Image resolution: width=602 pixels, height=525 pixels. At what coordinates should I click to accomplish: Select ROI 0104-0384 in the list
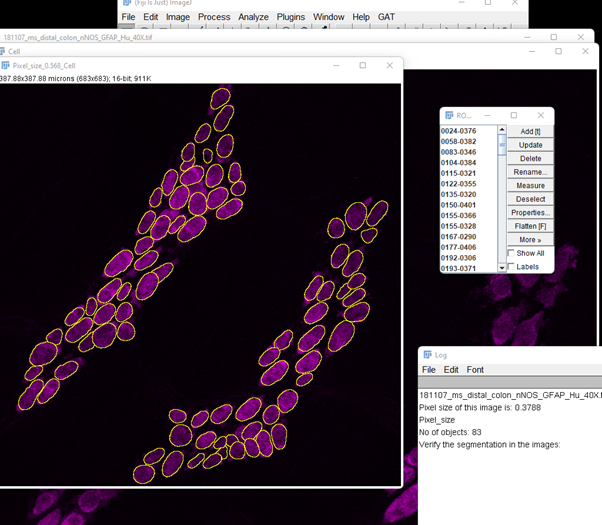(x=459, y=162)
